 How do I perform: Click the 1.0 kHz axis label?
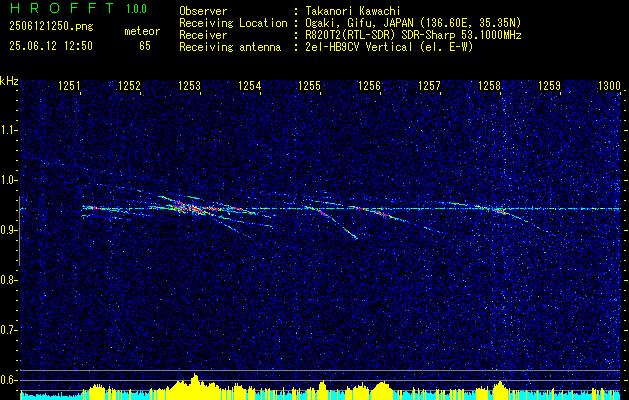pos(8,180)
